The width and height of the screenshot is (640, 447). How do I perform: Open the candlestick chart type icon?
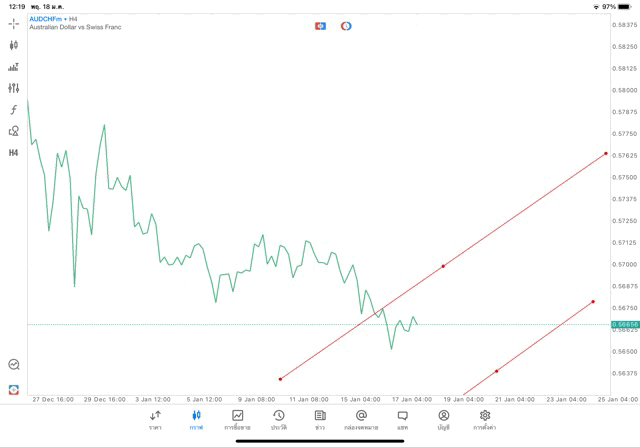click(x=14, y=45)
